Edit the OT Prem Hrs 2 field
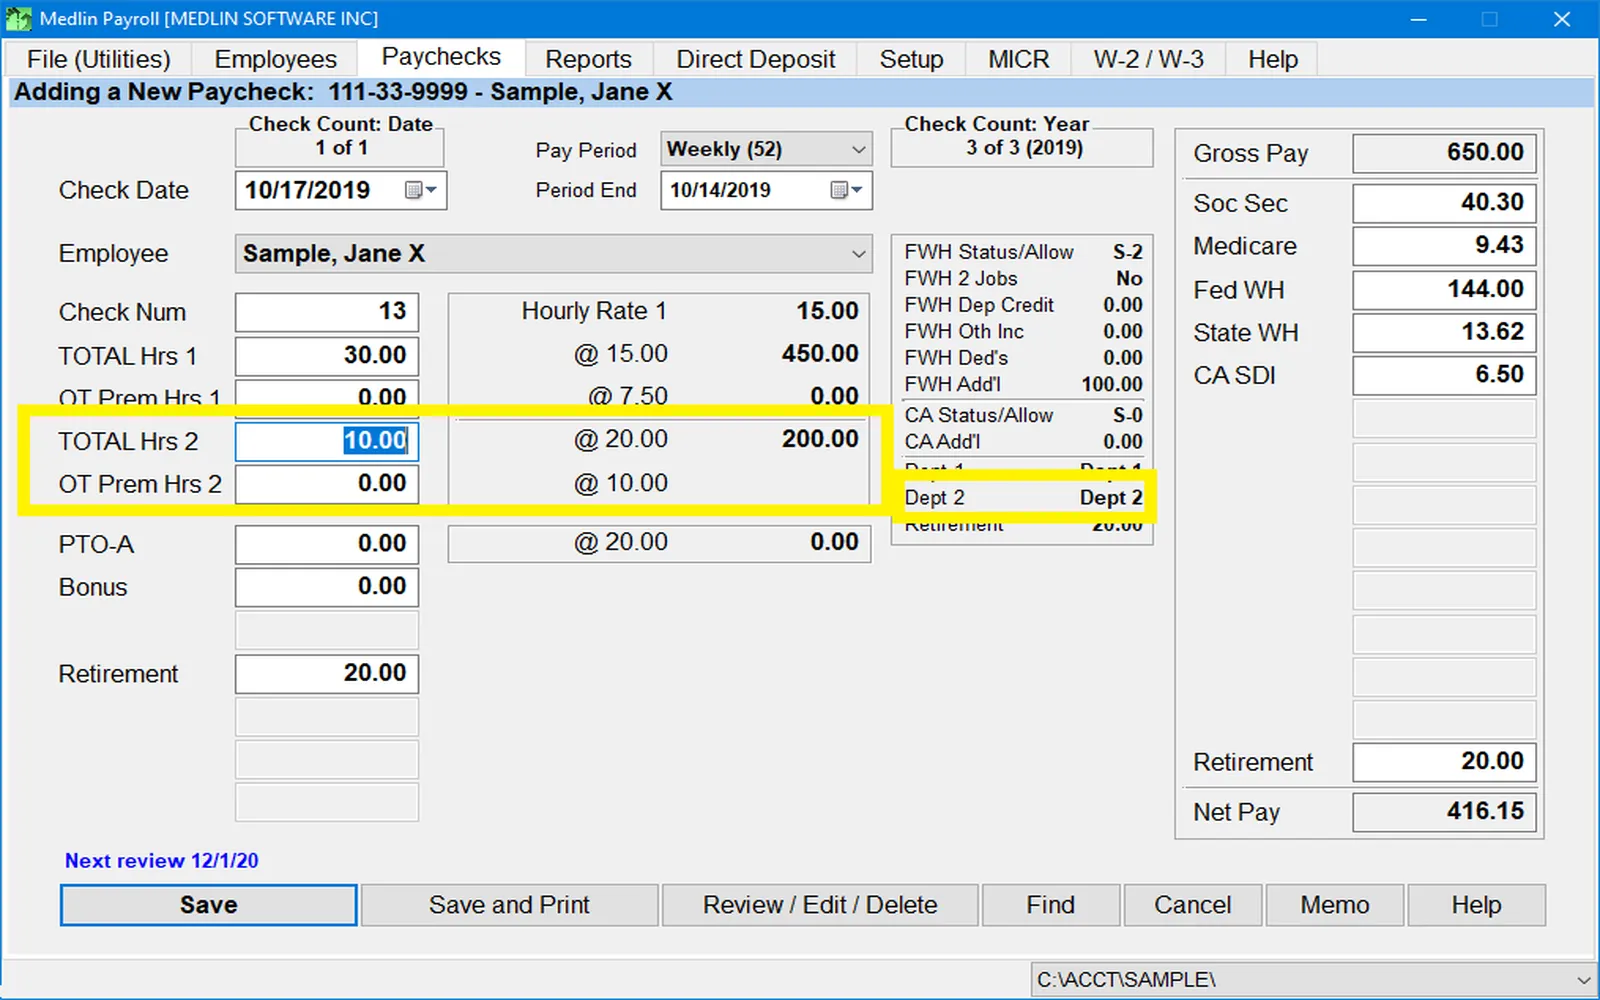 pyautogui.click(x=327, y=484)
